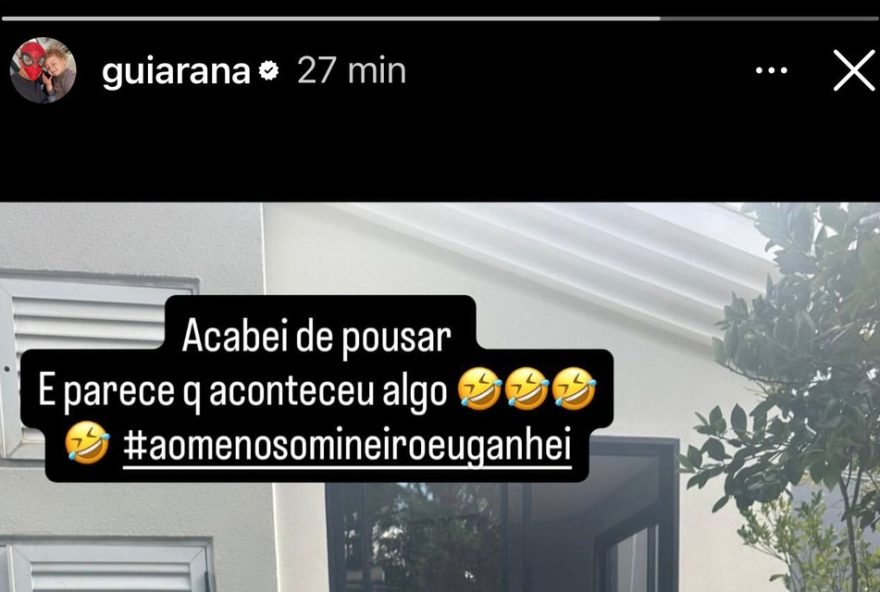Tap the verified badge next to guiarana
Screen dimensions: 880x592
tap(269, 71)
